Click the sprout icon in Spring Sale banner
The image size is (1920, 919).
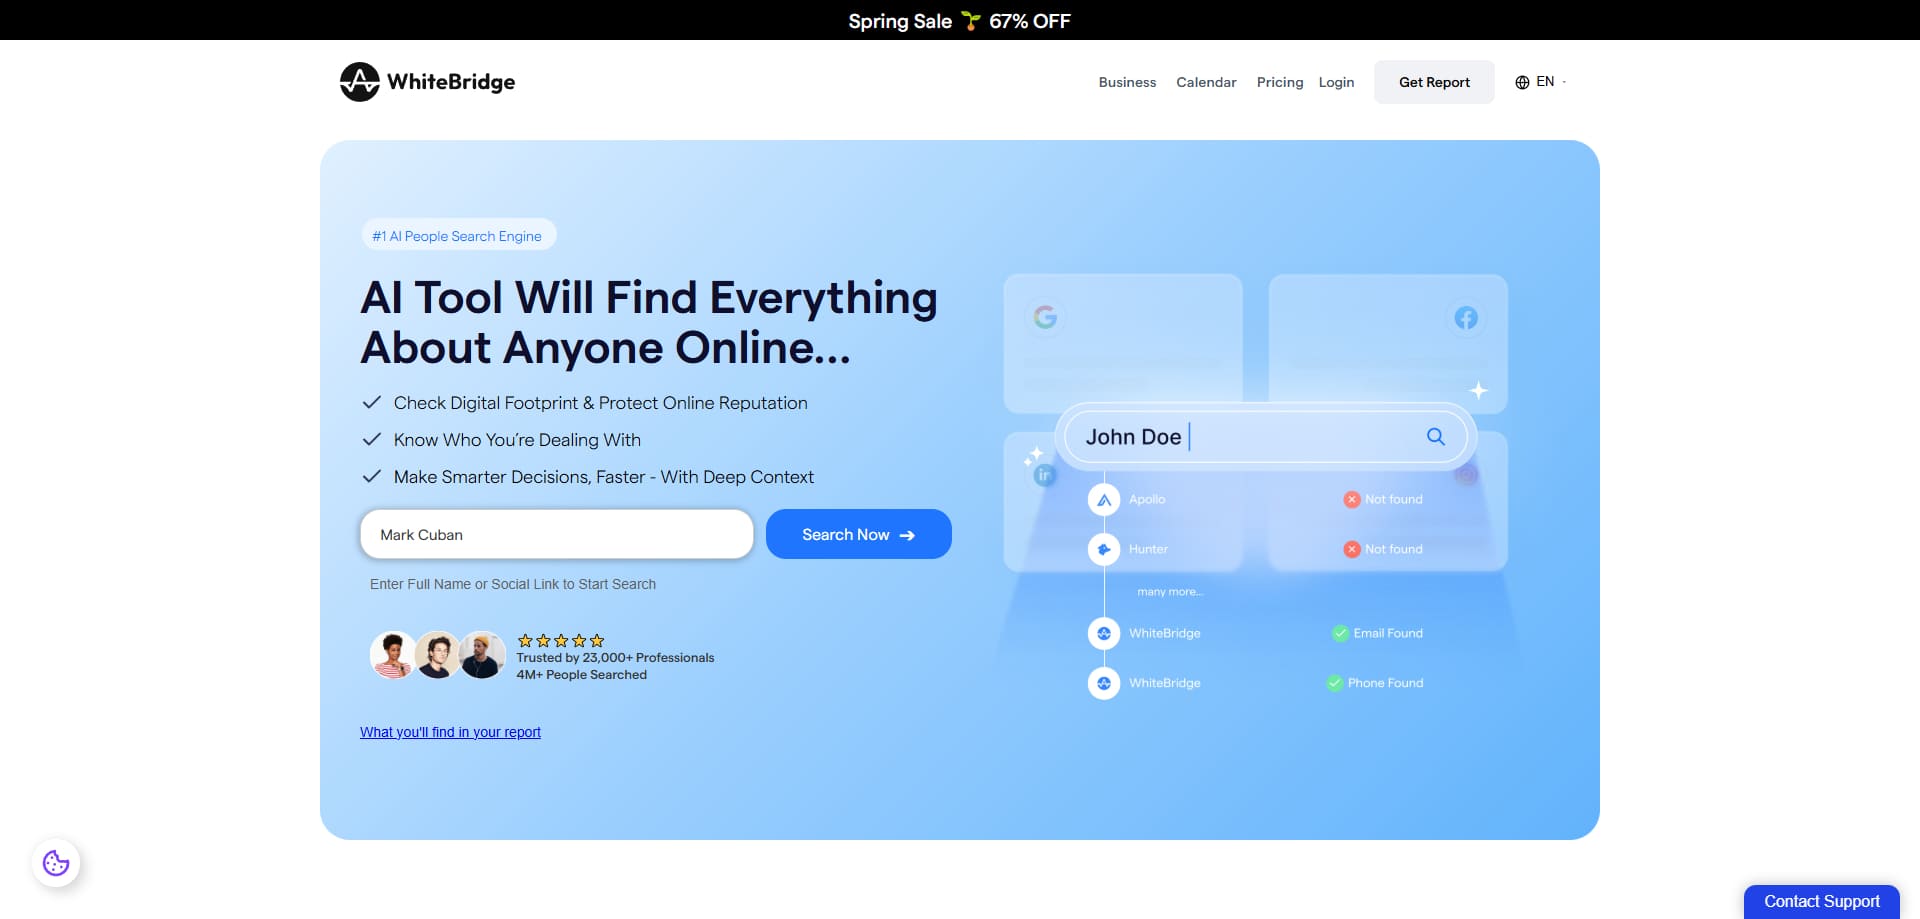click(970, 21)
